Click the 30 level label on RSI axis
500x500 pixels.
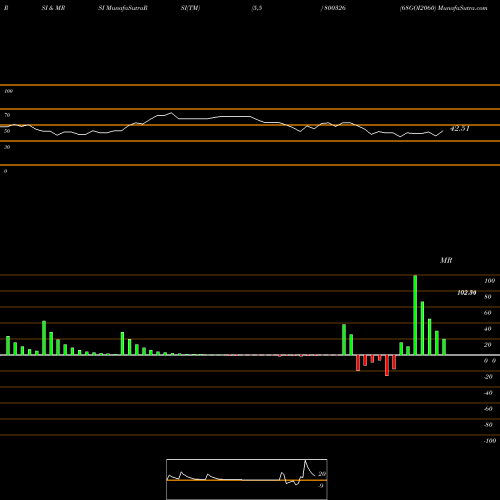click(x=7, y=147)
